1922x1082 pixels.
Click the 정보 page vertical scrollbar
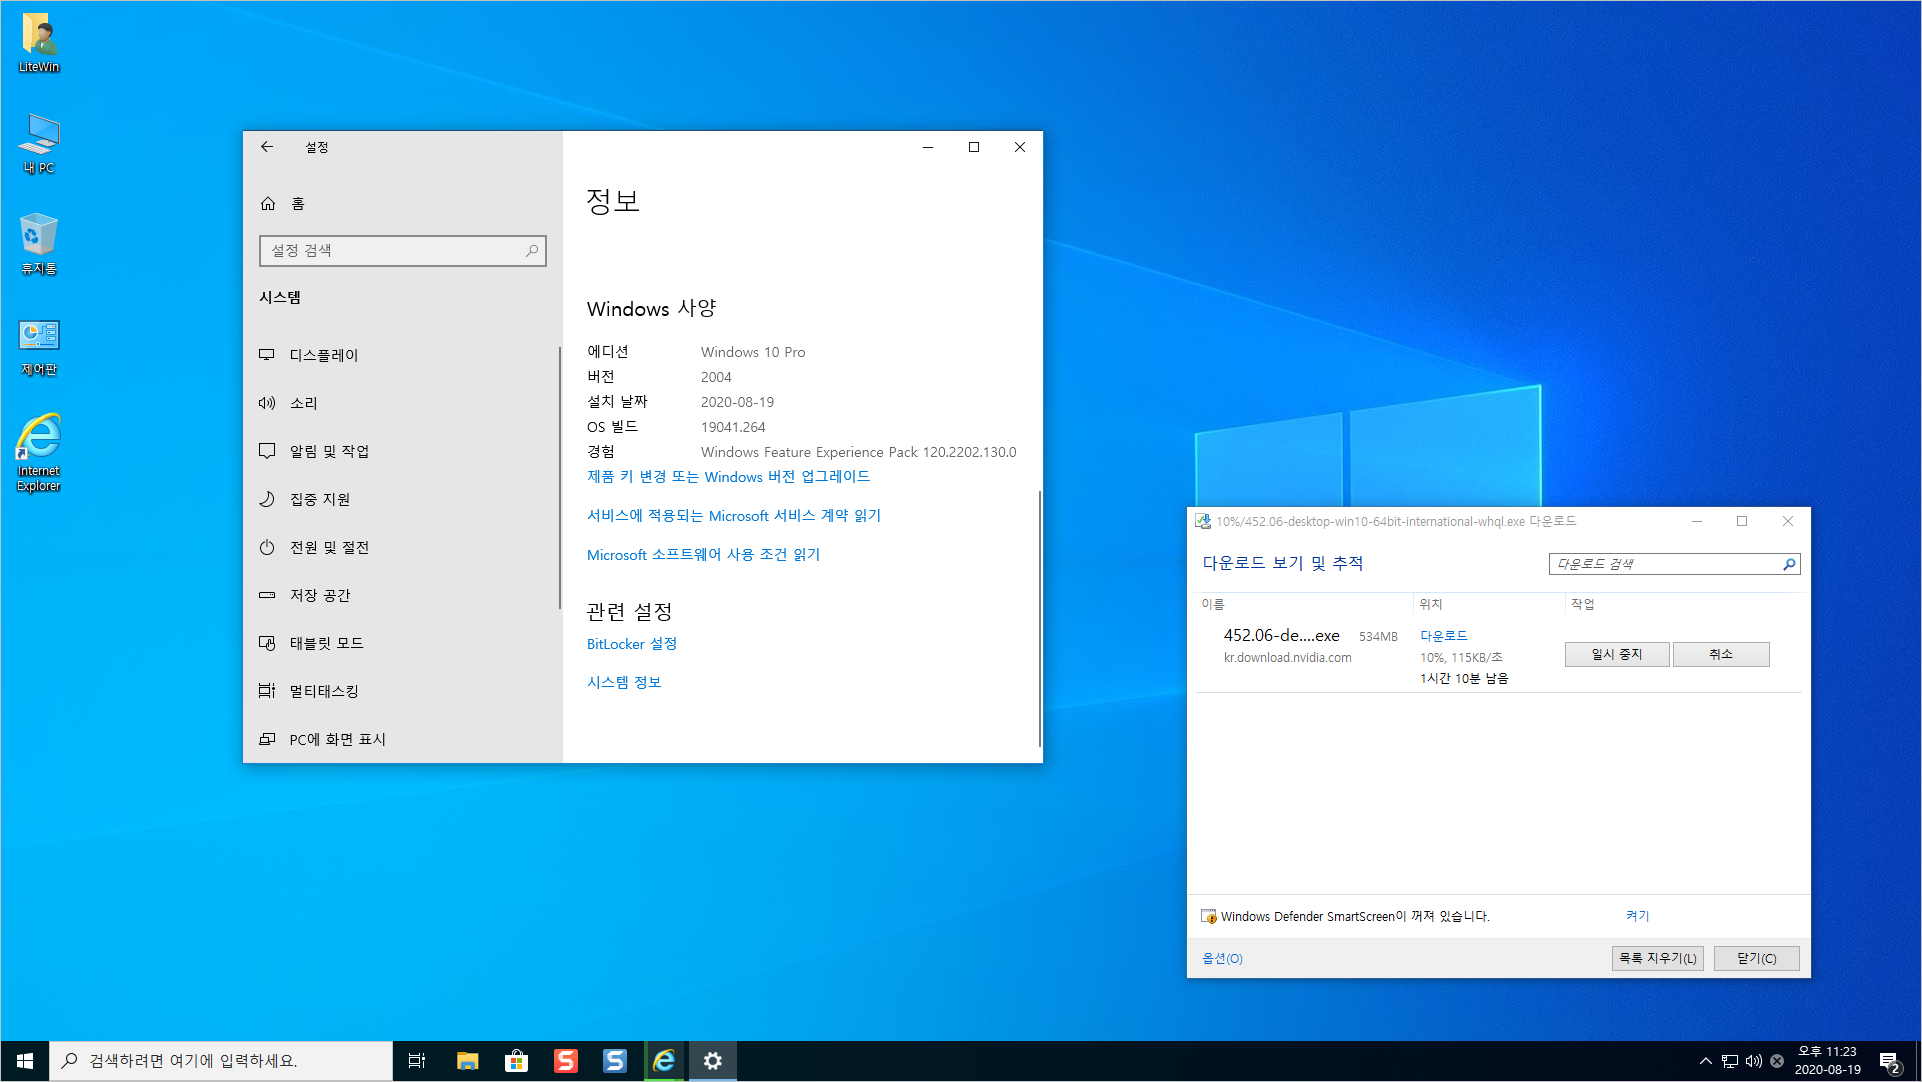[x=1040, y=618]
